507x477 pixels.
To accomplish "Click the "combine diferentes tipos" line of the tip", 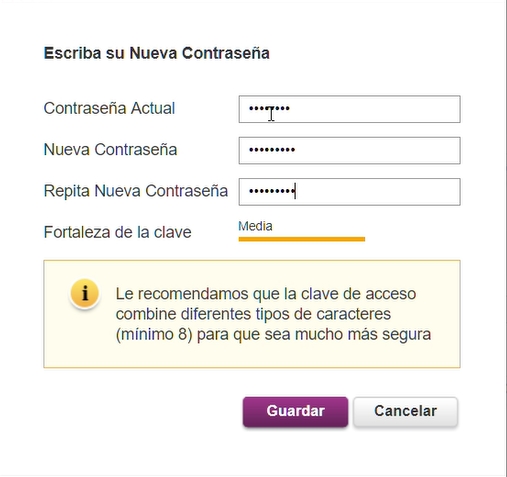I will [x=205, y=314].
